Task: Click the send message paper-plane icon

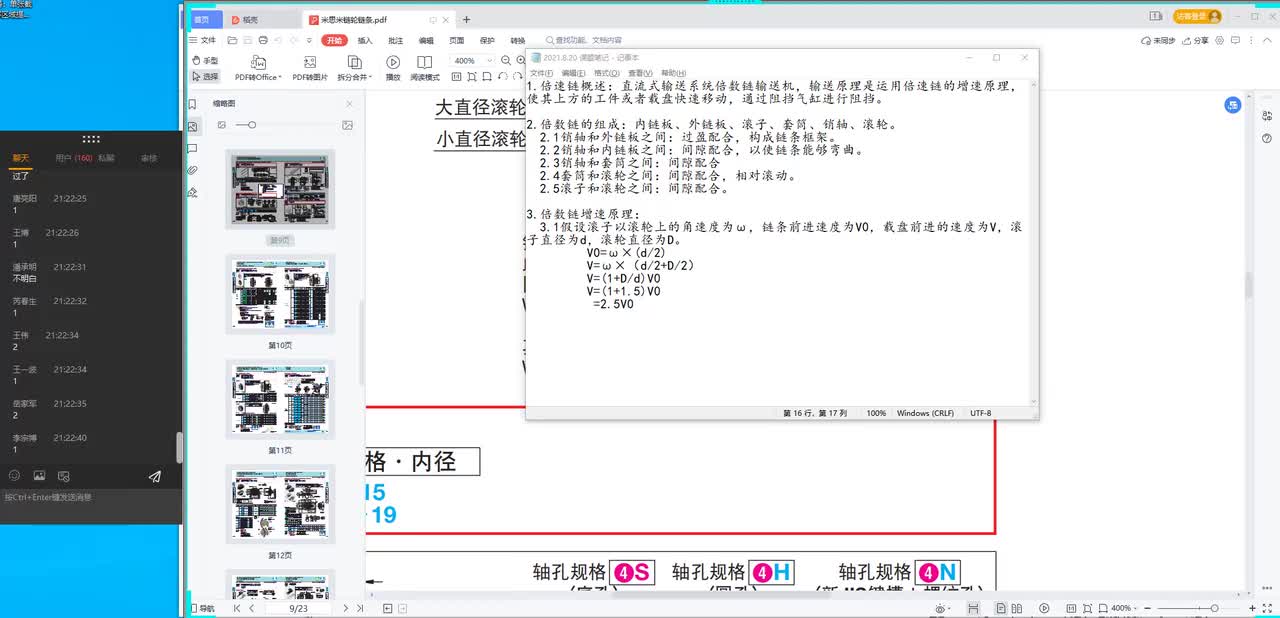Action: tap(154, 476)
